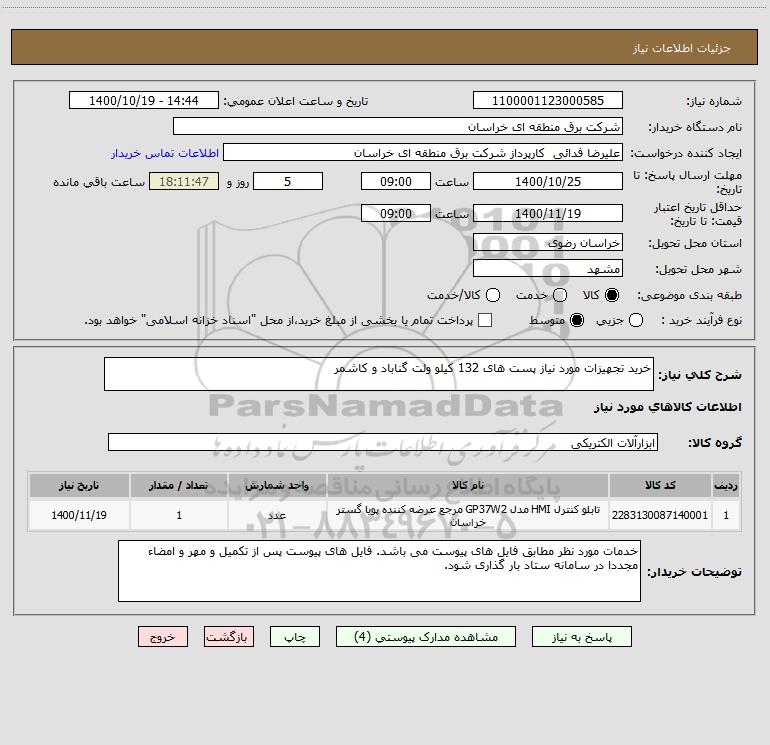The image size is (770, 745).
Task: Click the کد کالا column header
Action: click(x=660, y=485)
